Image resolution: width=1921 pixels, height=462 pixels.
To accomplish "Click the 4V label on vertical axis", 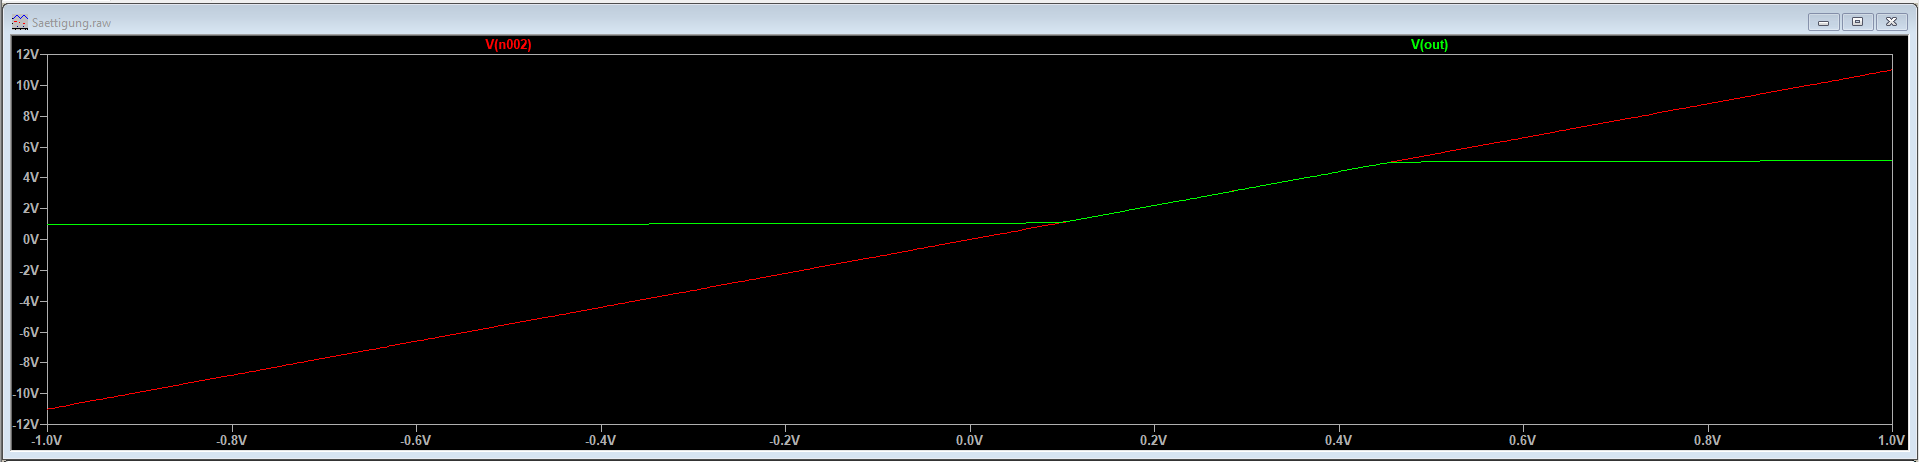I will [x=31, y=178].
